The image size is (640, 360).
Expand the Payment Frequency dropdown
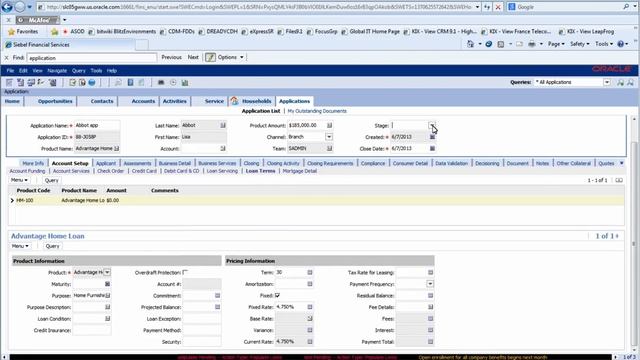point(430,284)
